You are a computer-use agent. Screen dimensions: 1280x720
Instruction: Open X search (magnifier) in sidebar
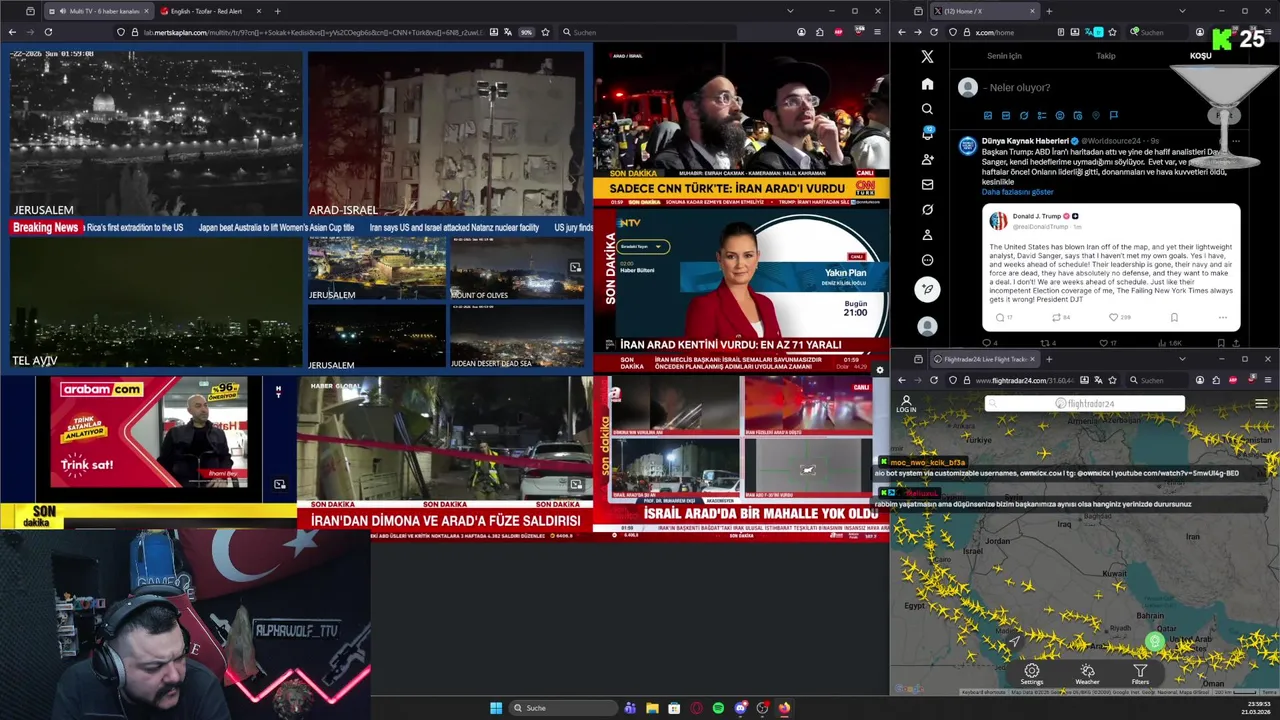pos(927,109)
